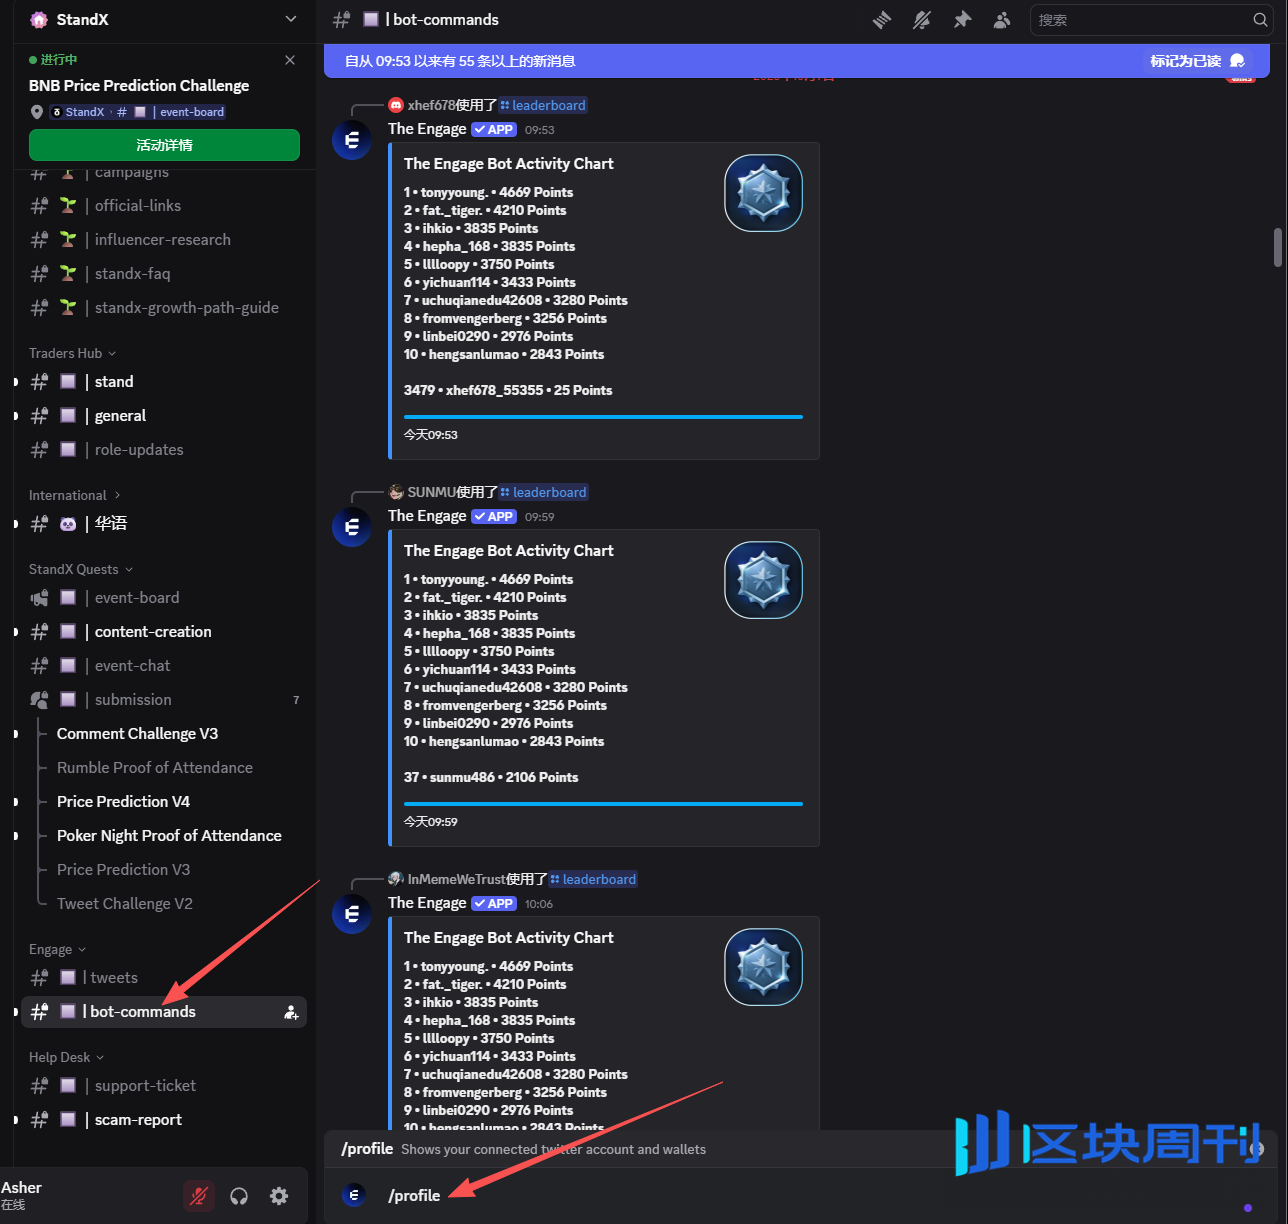Click the search magnifier icon
This screenshot has height=1224, width=1288.
1260,20
